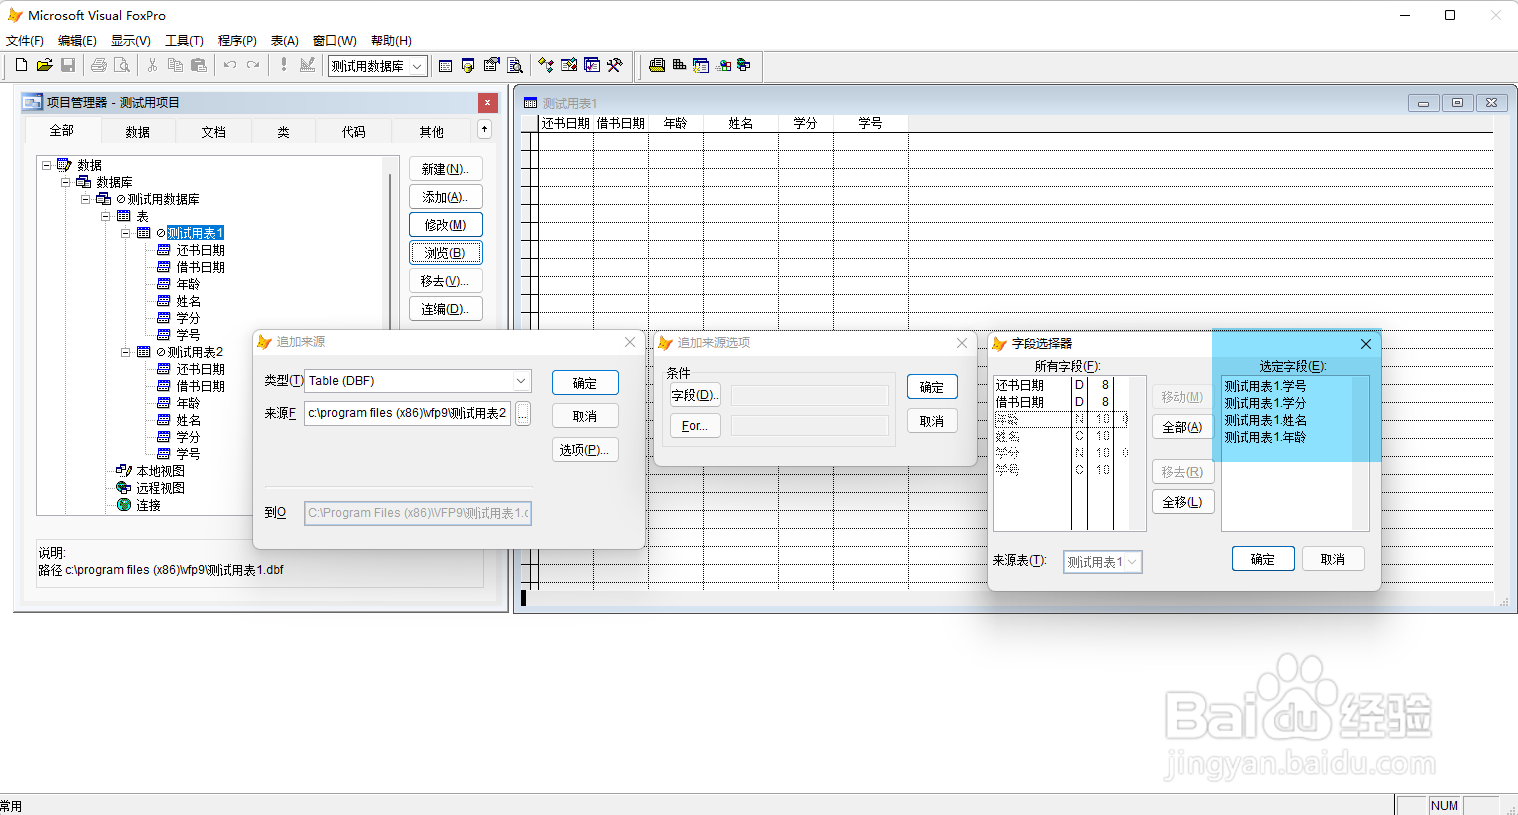The height and width of the screenshot is (815, 1518).
Task: Switch to the 代码 tab in Project Manager
Action: pyautogui.click(x=354, y=132)
